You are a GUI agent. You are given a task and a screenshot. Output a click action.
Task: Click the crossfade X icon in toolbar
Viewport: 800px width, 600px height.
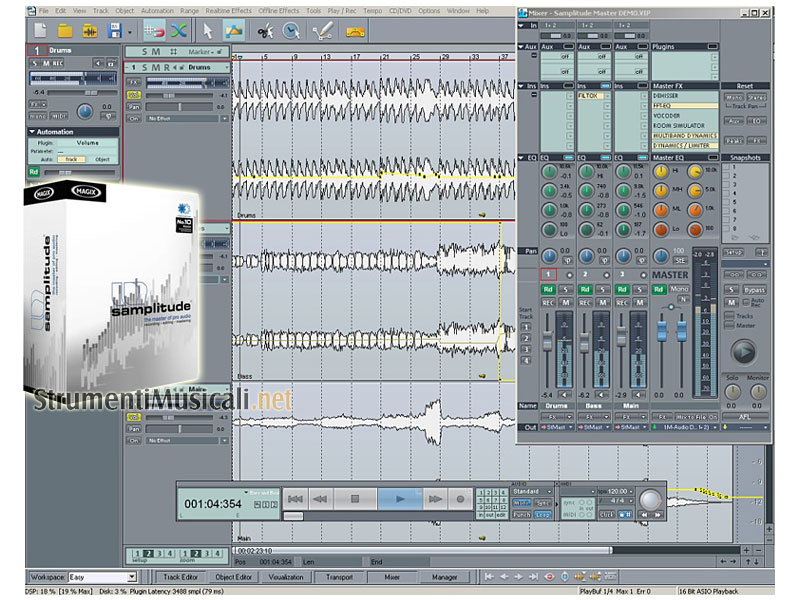(179, 31)
